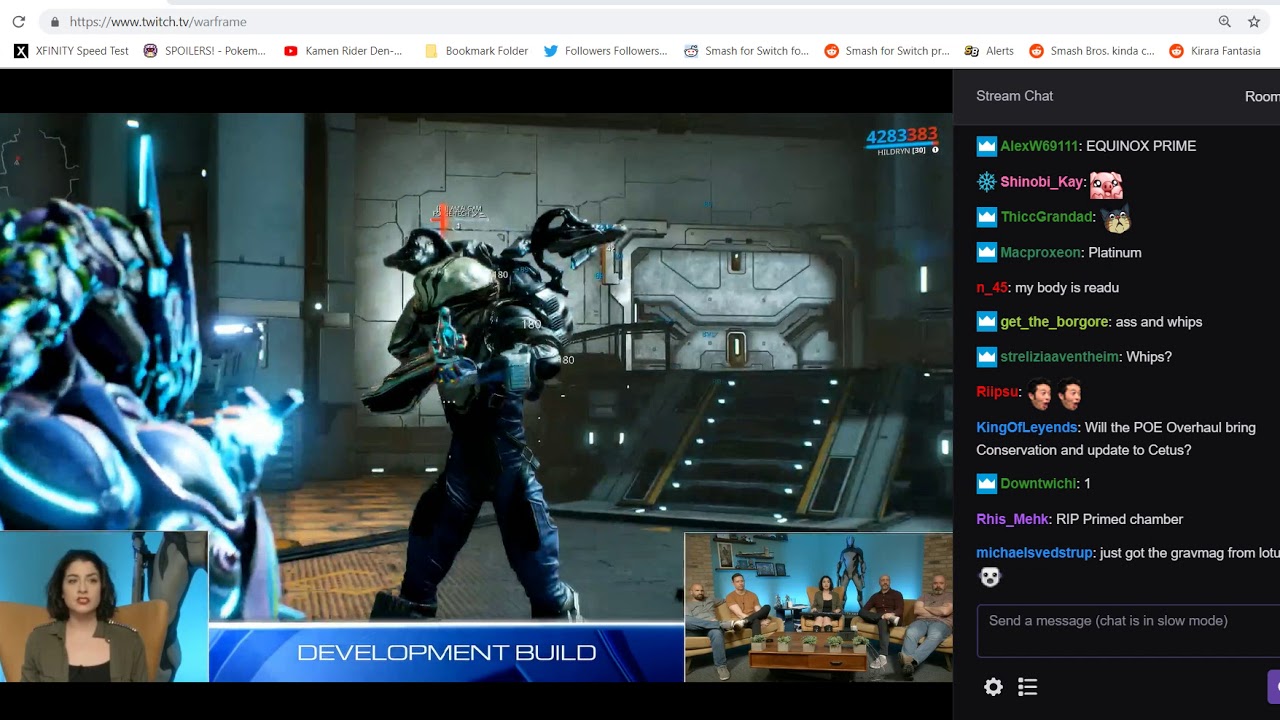The height and width of the screenshot is (720, 1280).
Task: Click username Macproxeon in chat
Action: point(1040,253)
